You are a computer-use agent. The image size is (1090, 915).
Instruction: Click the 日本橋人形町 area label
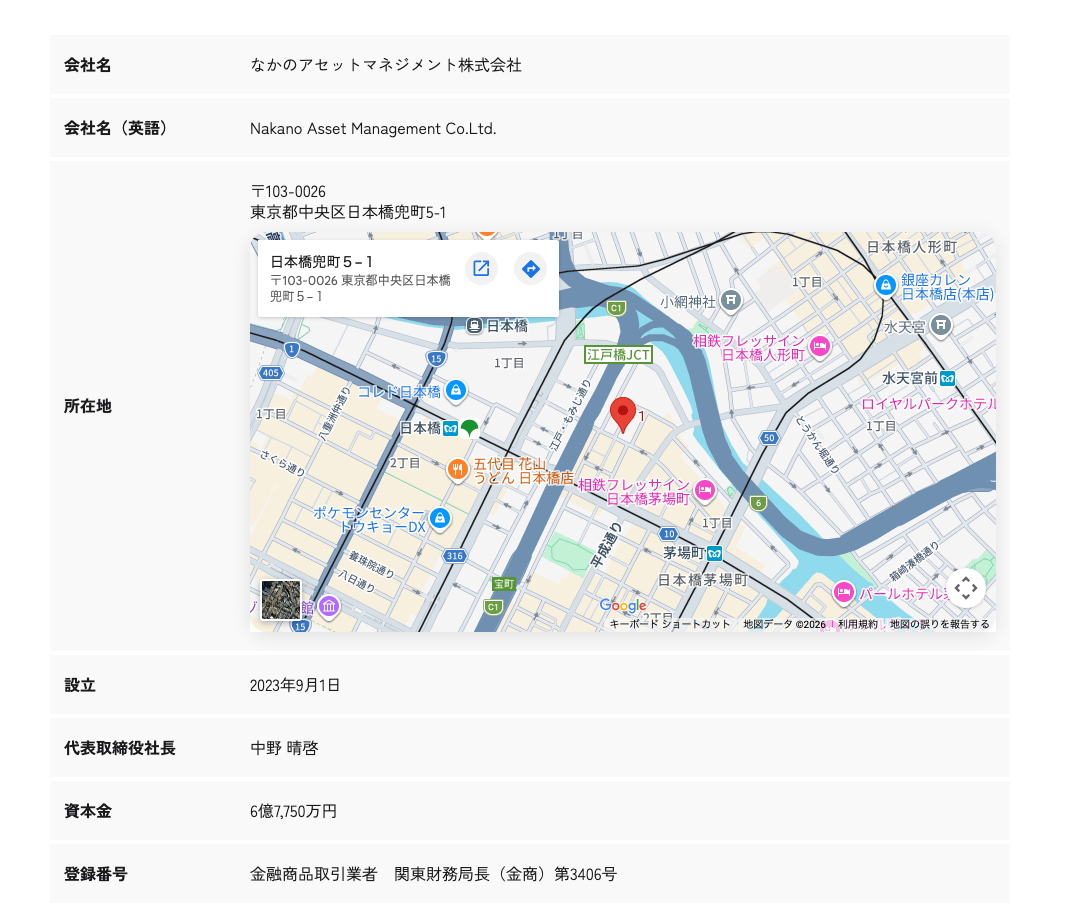[911, 247]
